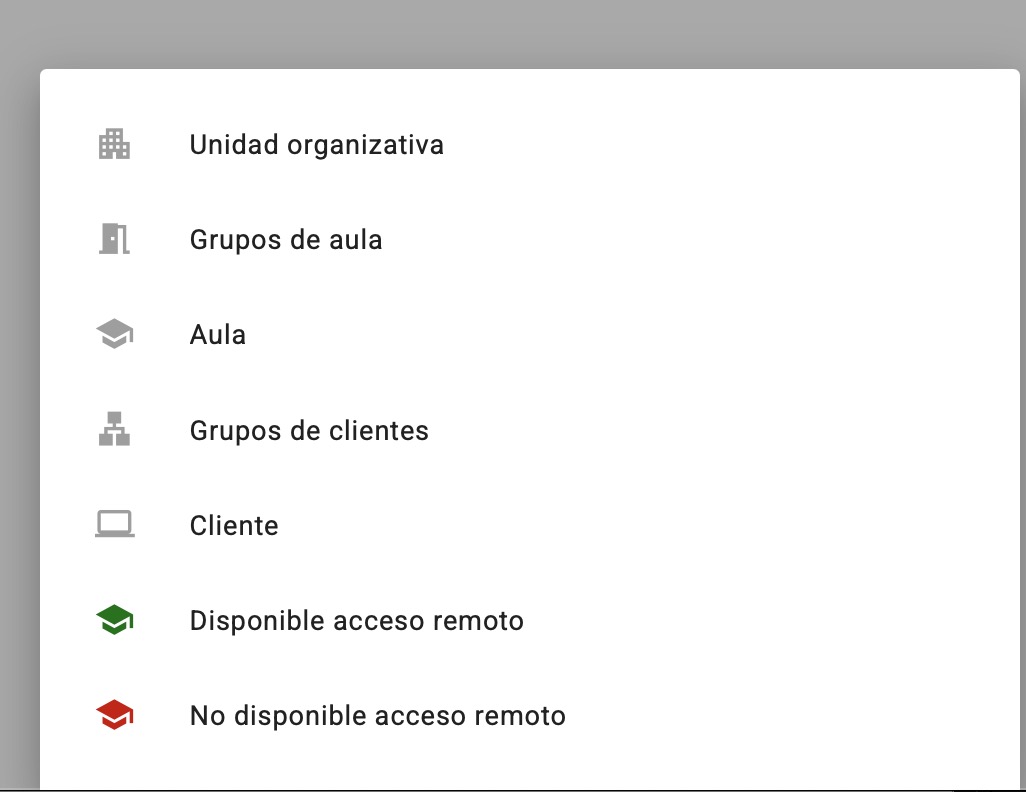The height and width of the screenshot is (792, 1026).
Task: Click blank dialog space right of Cliente
Action: click(650, 526)
